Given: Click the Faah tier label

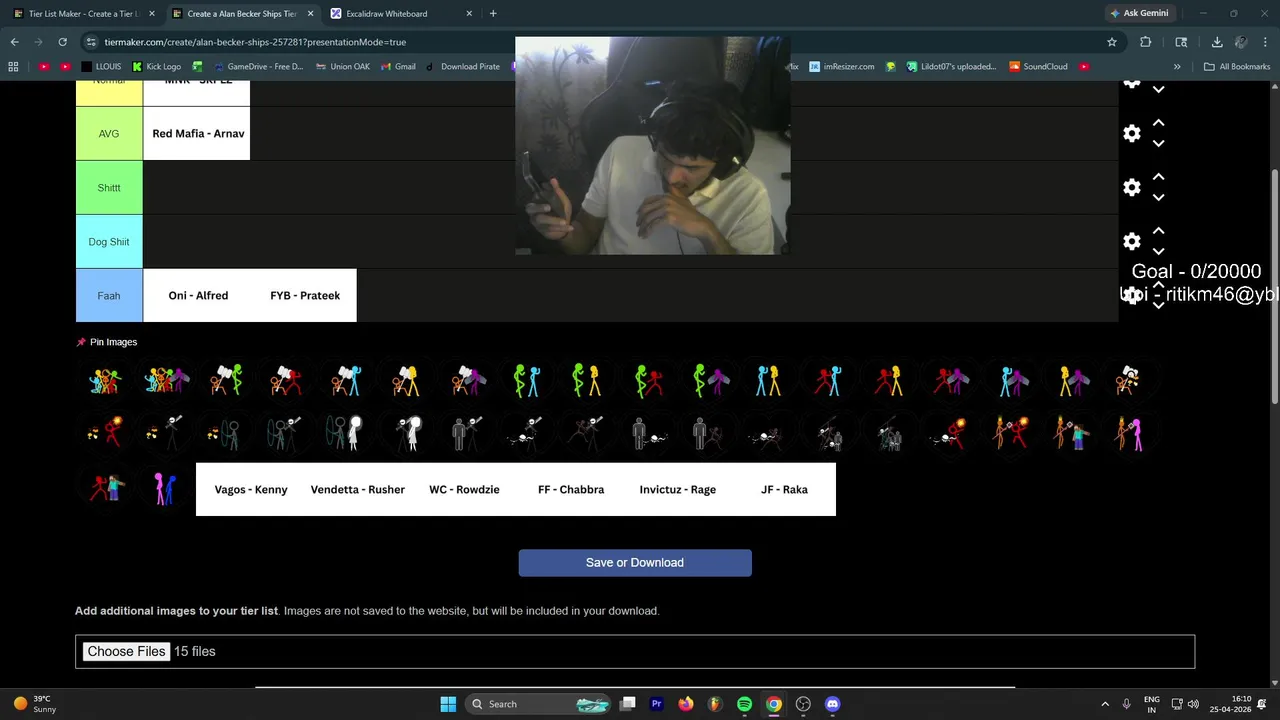Looking at the screenshot, I should coord(109,296).
